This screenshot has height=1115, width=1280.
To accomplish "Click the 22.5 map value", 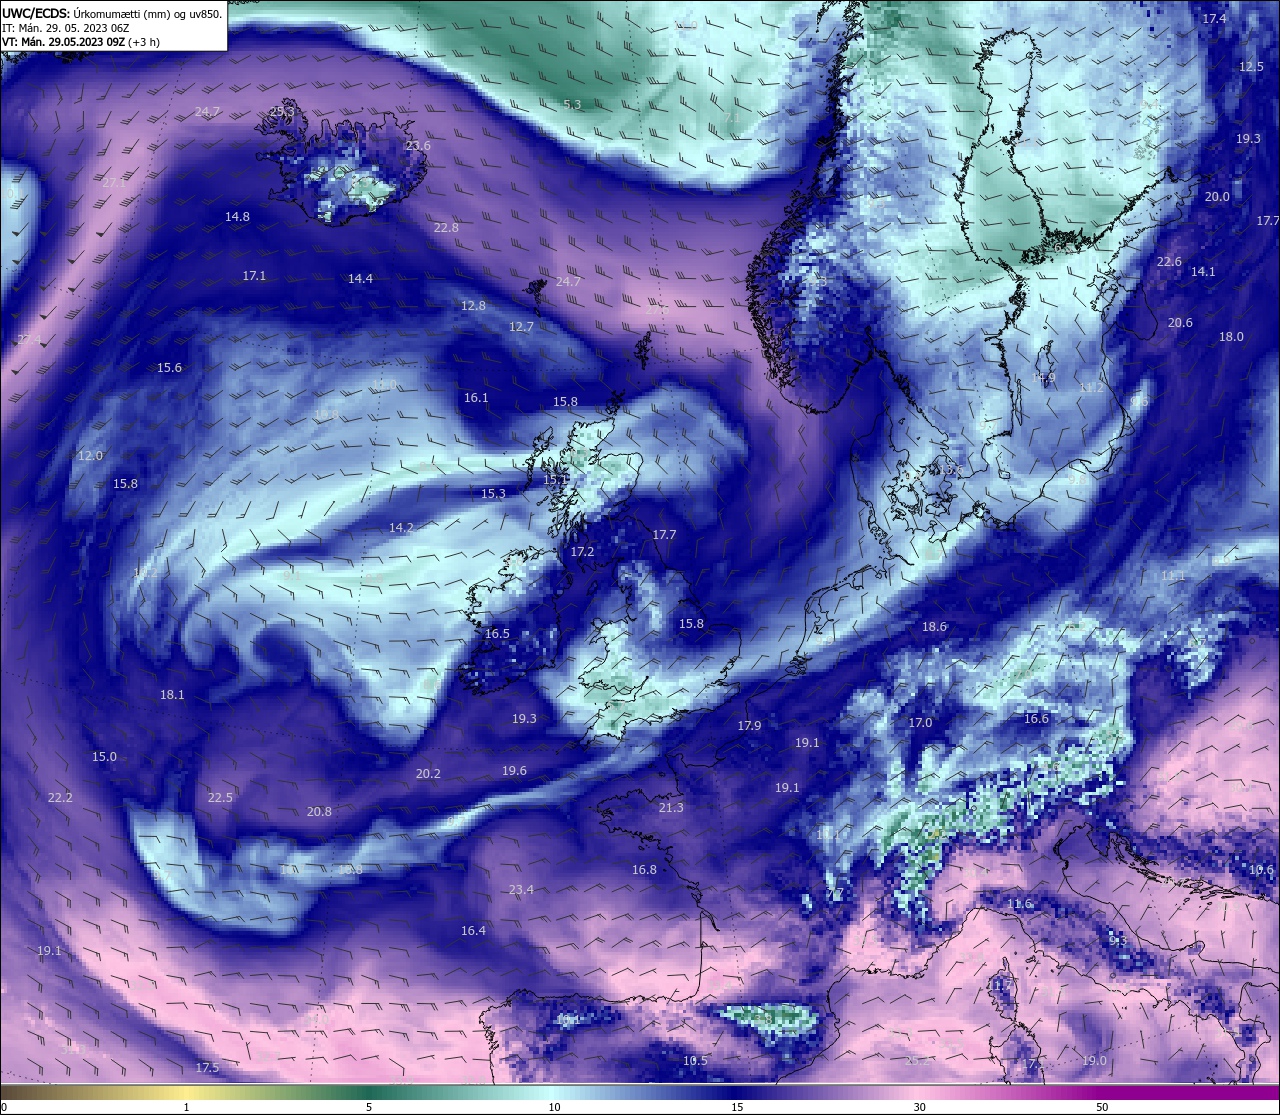I will pos(220,797).
